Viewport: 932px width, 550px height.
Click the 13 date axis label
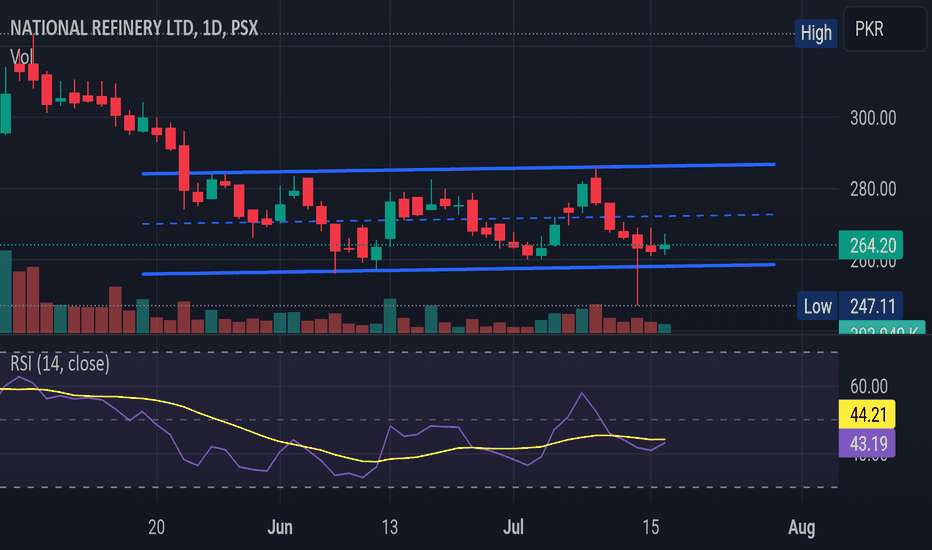tap(390, 527)
